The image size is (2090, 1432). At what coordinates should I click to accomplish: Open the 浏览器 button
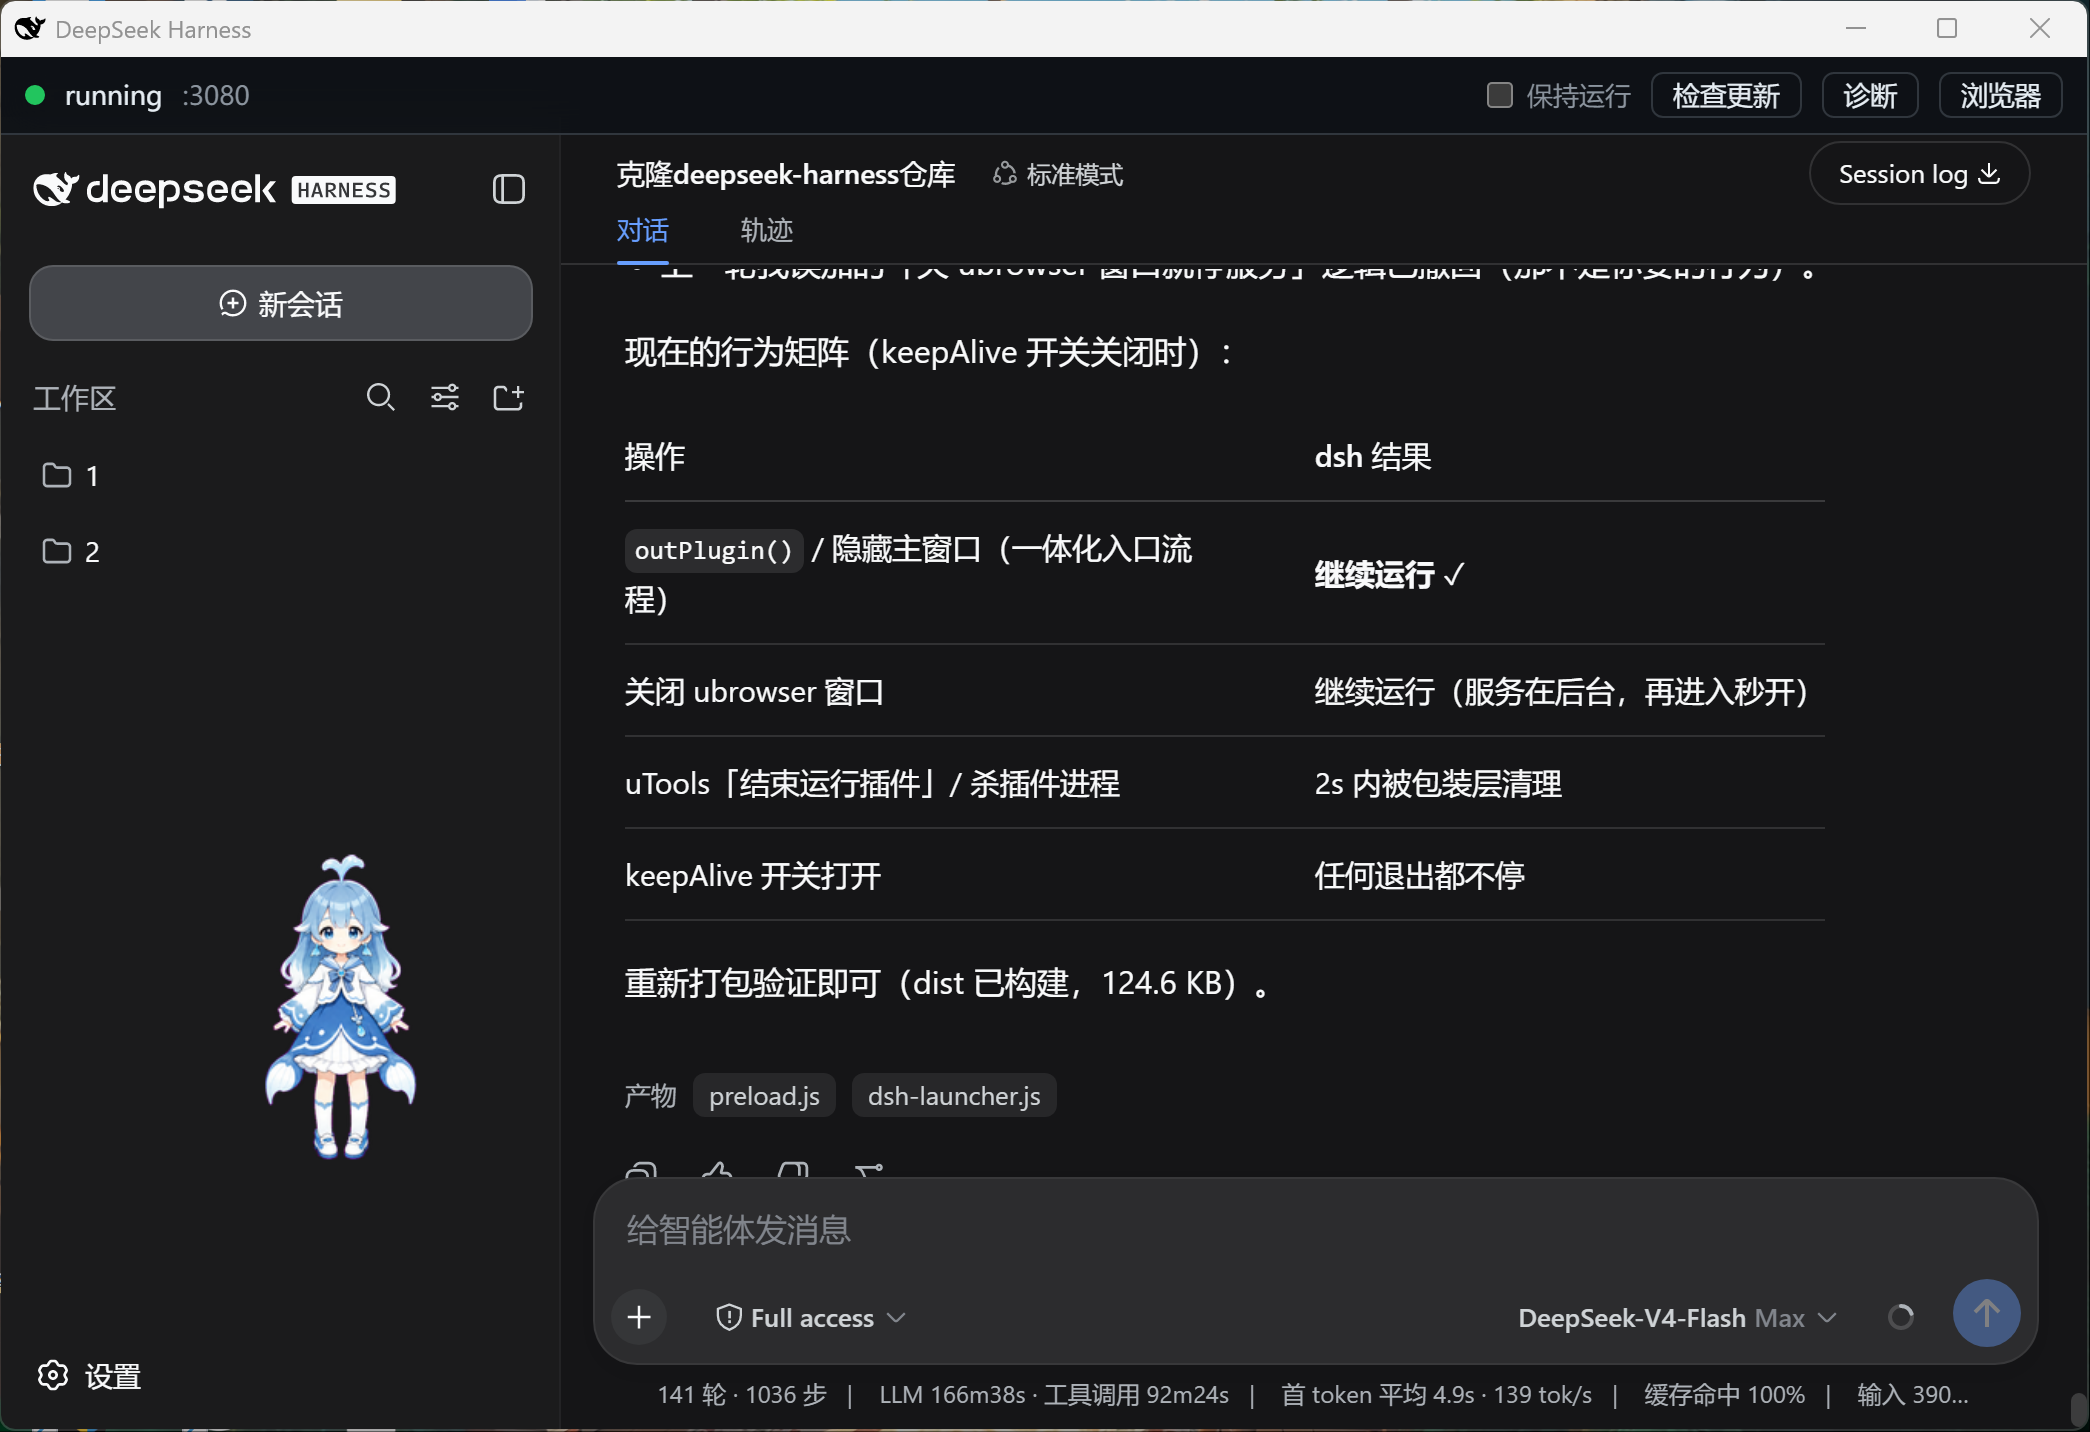tap(2000, 95)
